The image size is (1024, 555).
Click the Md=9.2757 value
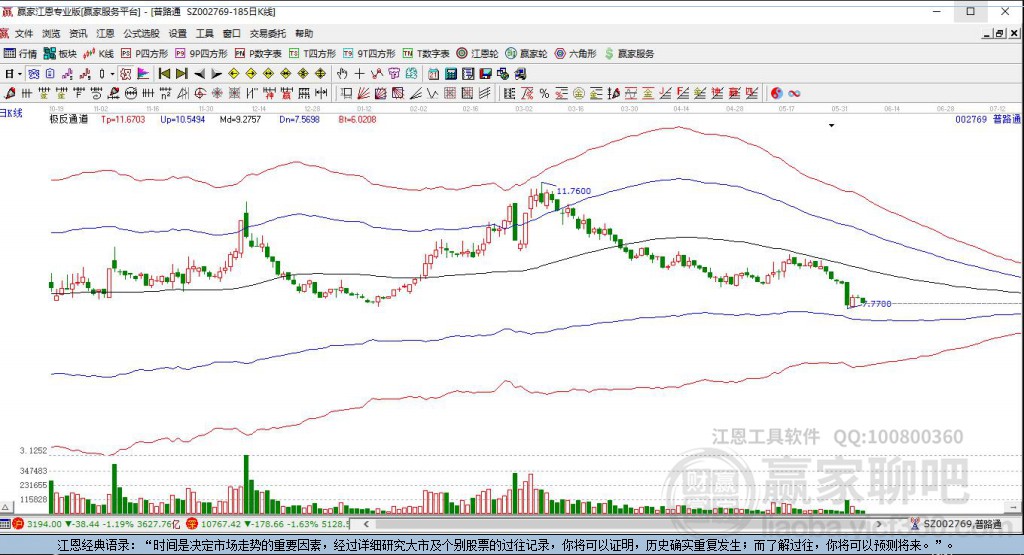tap(240, 119)
